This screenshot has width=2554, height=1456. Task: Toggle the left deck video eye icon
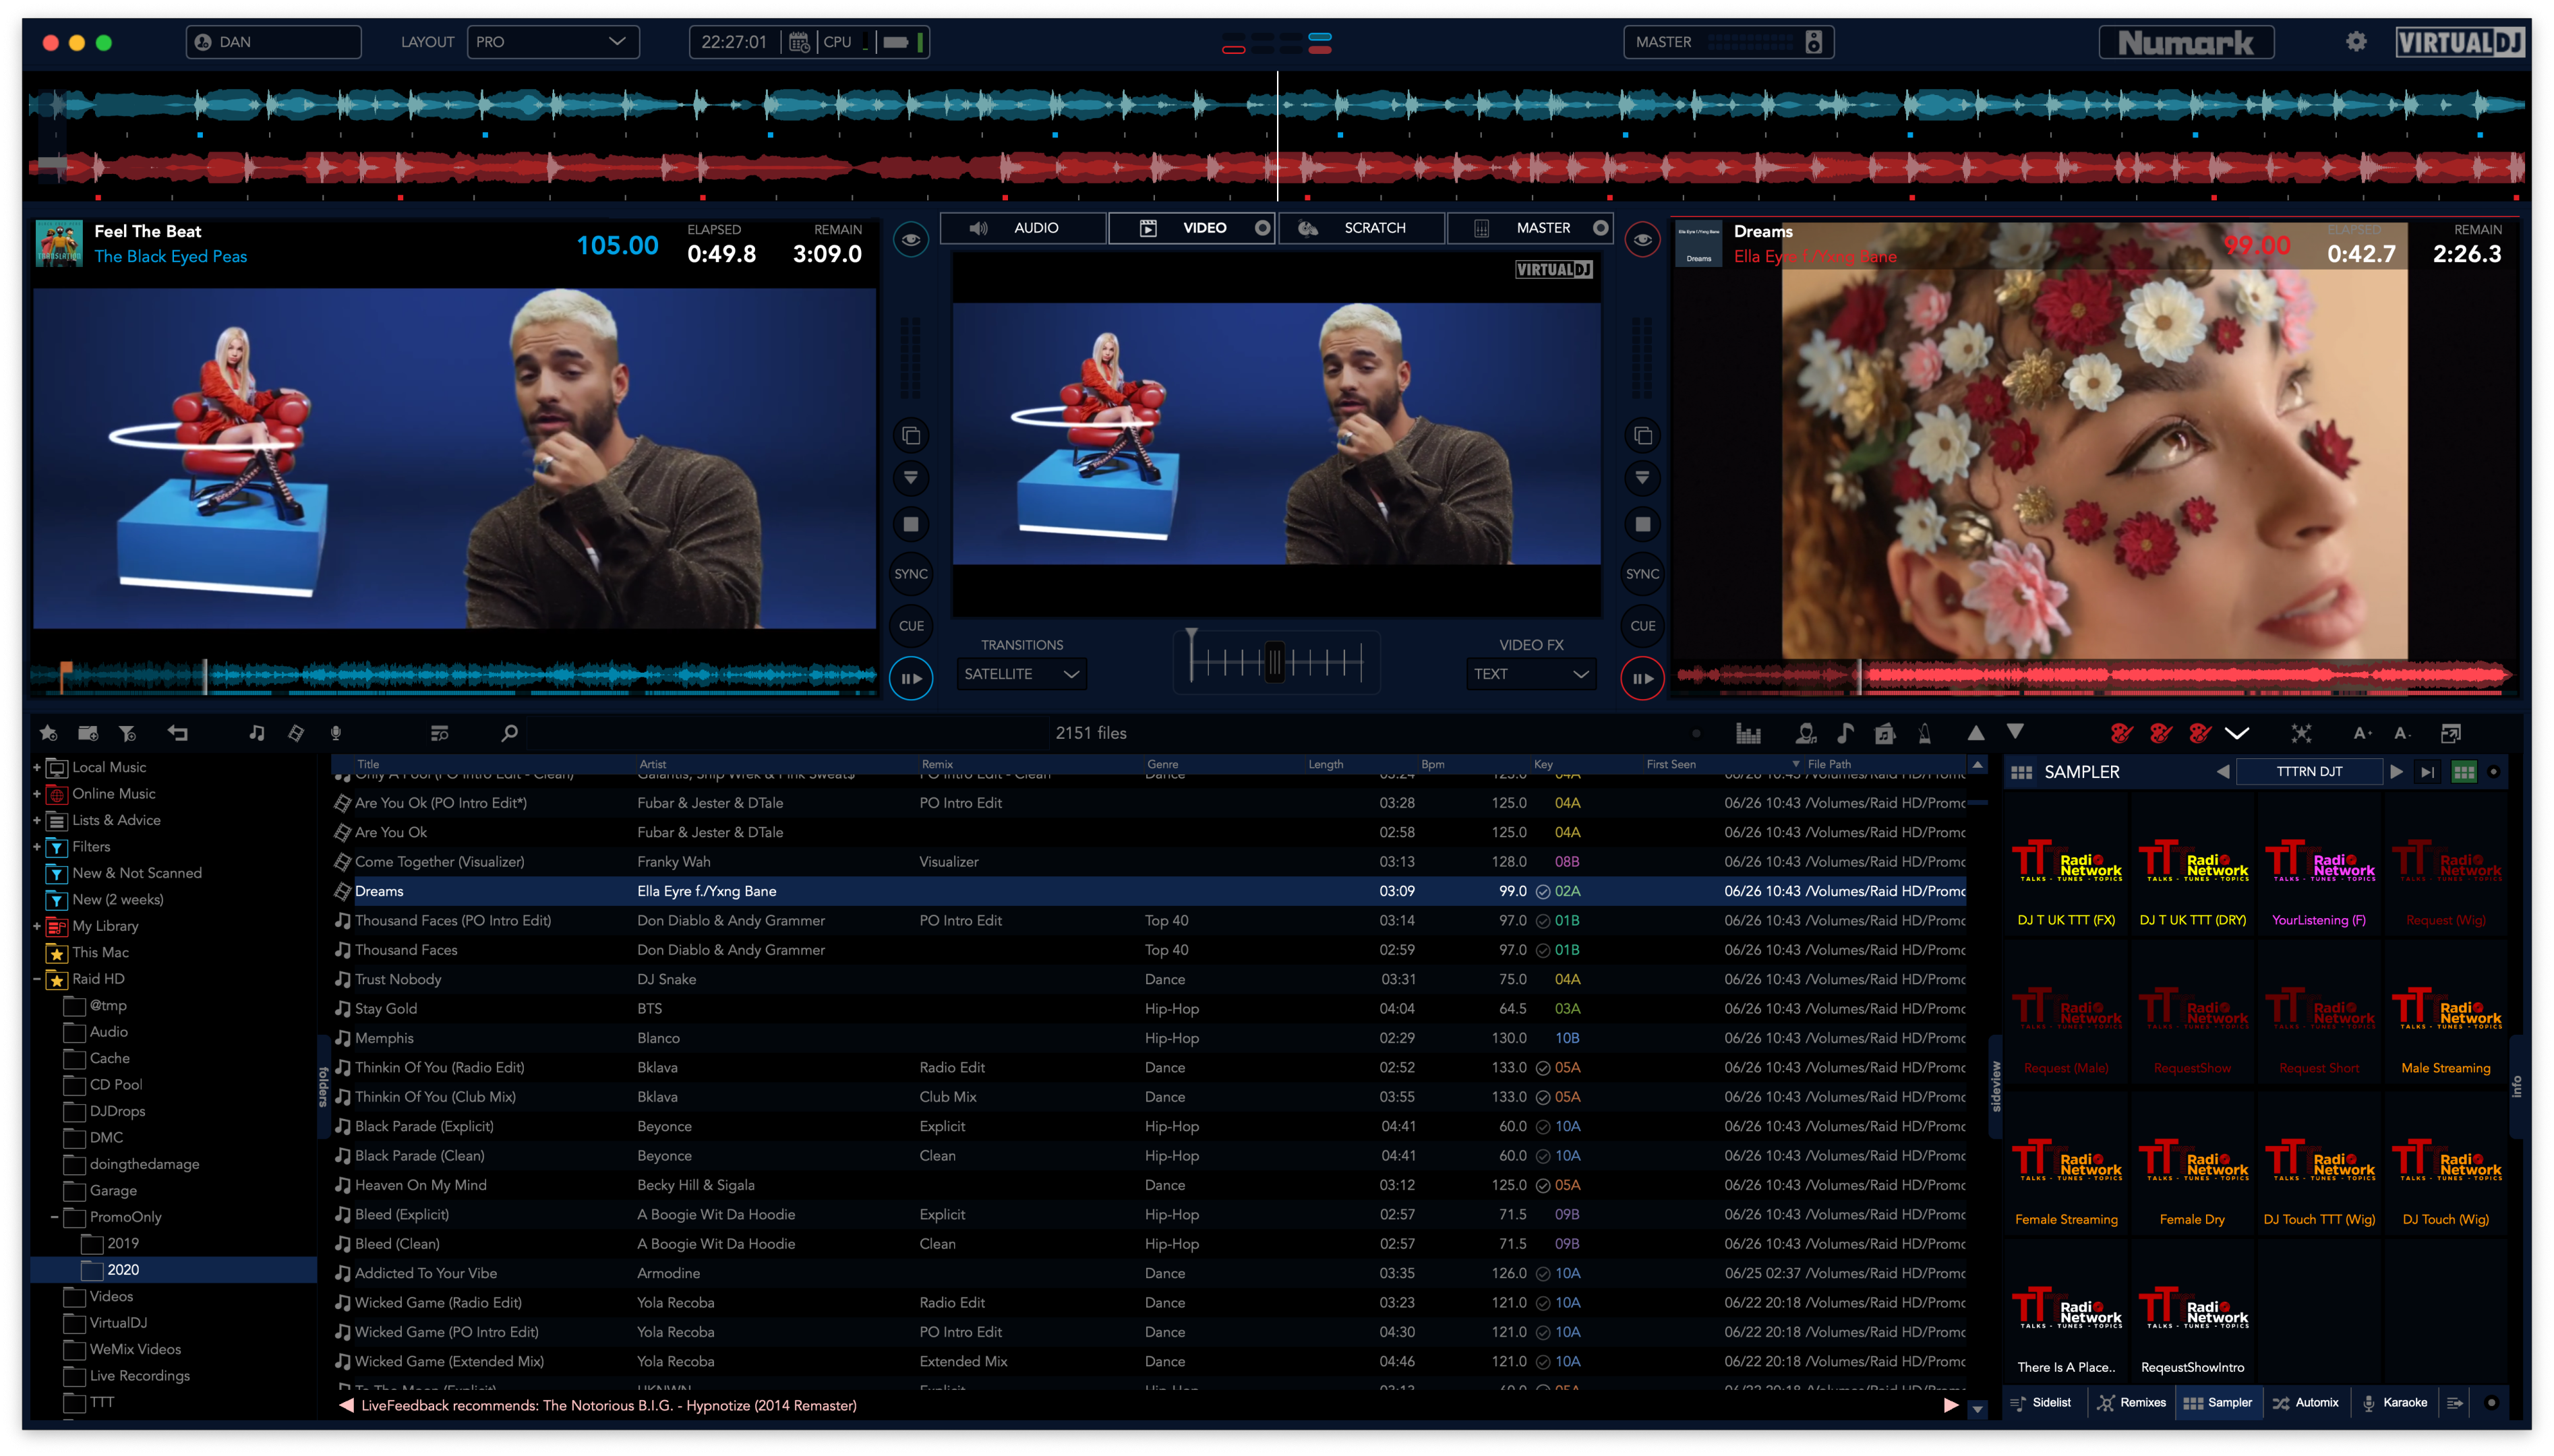click(910, 240)
